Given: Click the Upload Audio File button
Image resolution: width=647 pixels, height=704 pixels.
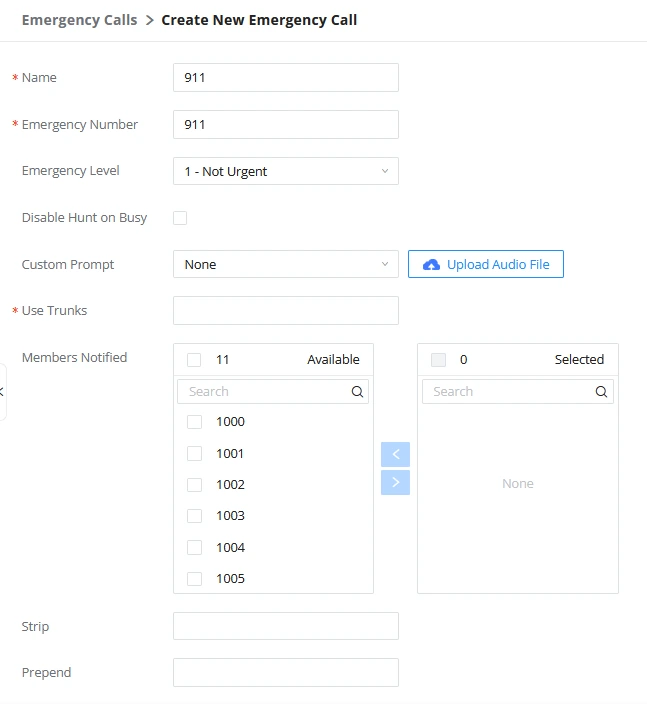Looking at the screenshot, I should pyautogui.click(x=486, y=264).
